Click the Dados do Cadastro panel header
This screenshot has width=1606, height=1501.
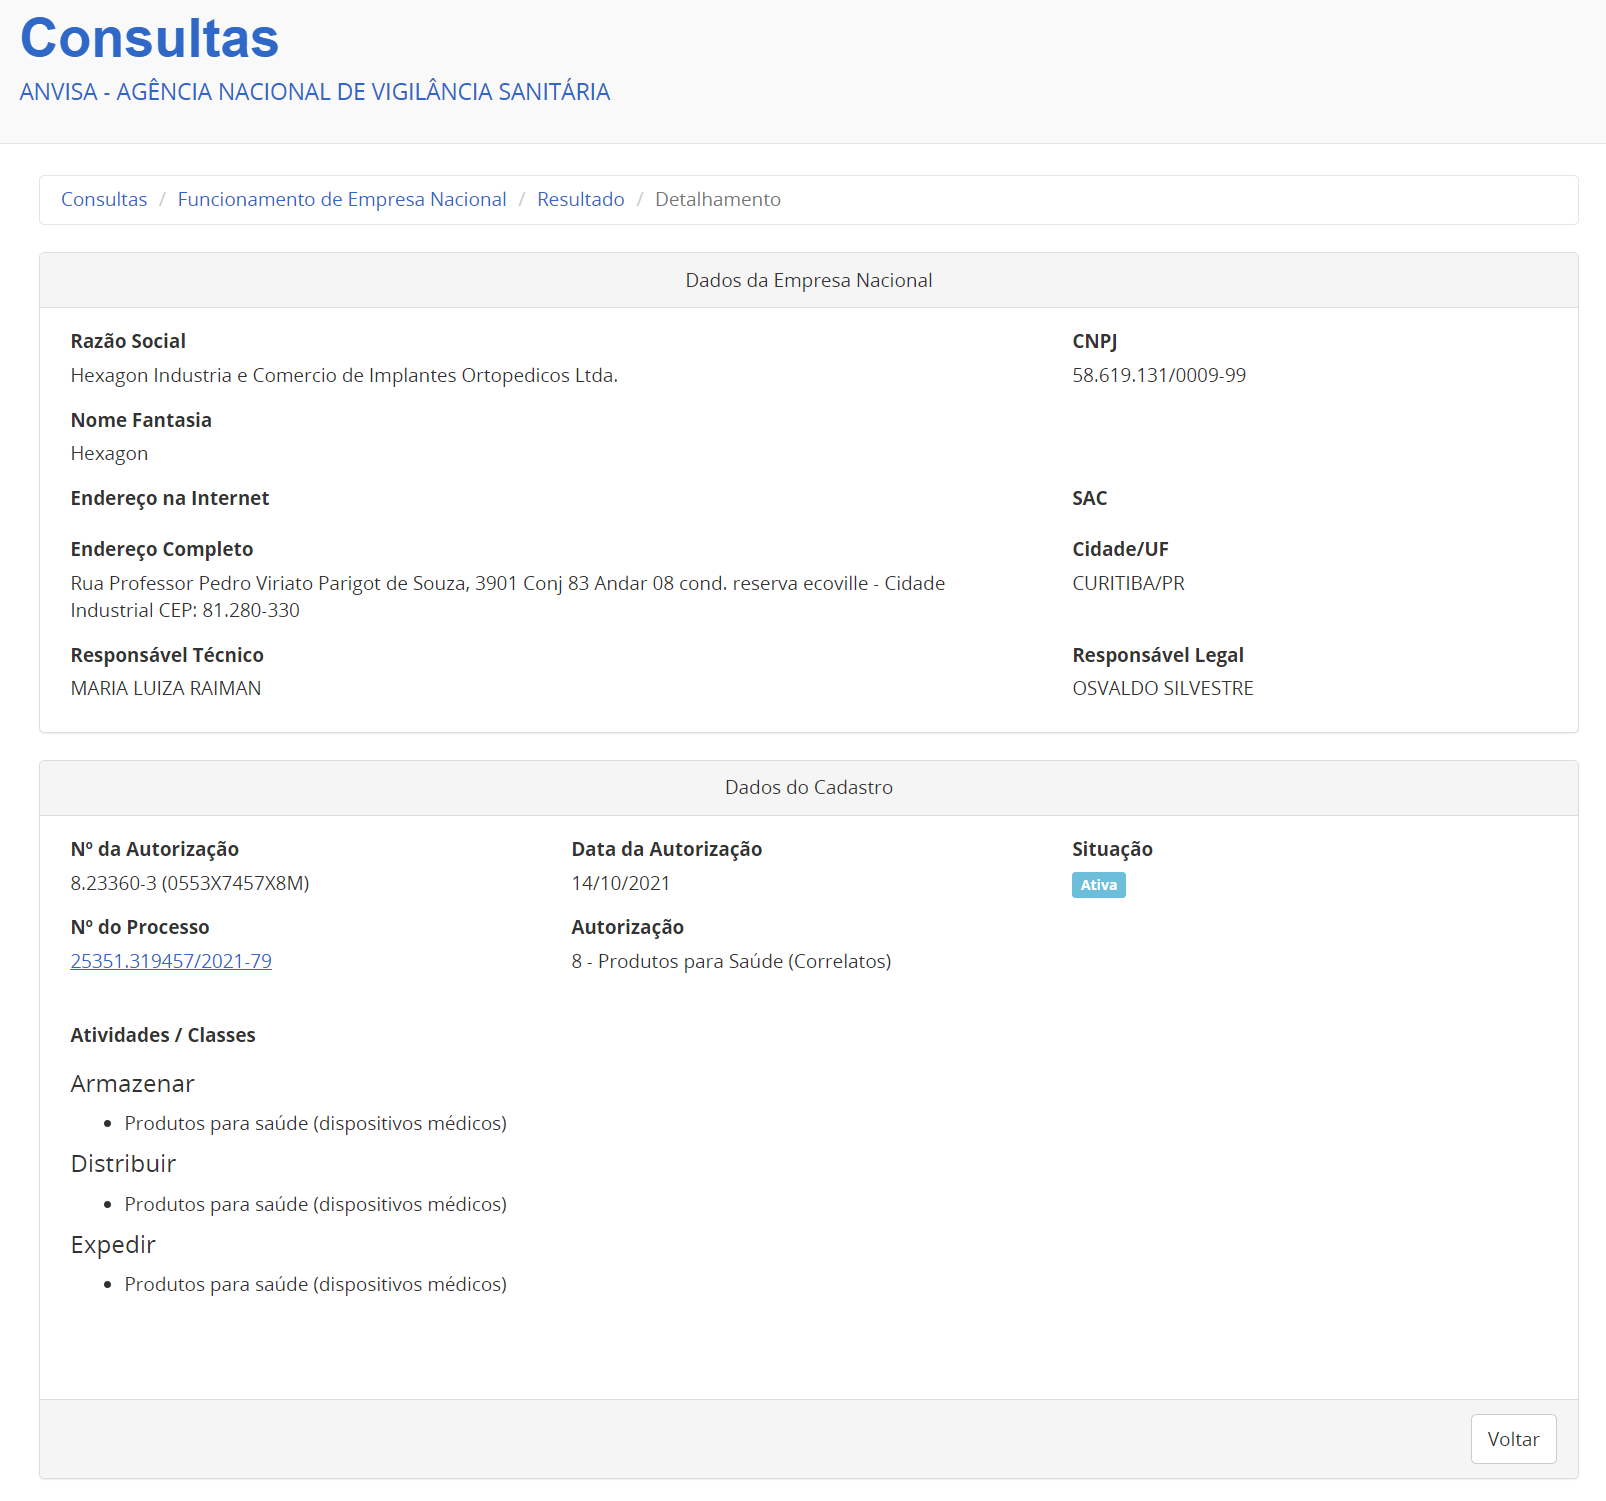pyautogui.click(x=809, y=787)
